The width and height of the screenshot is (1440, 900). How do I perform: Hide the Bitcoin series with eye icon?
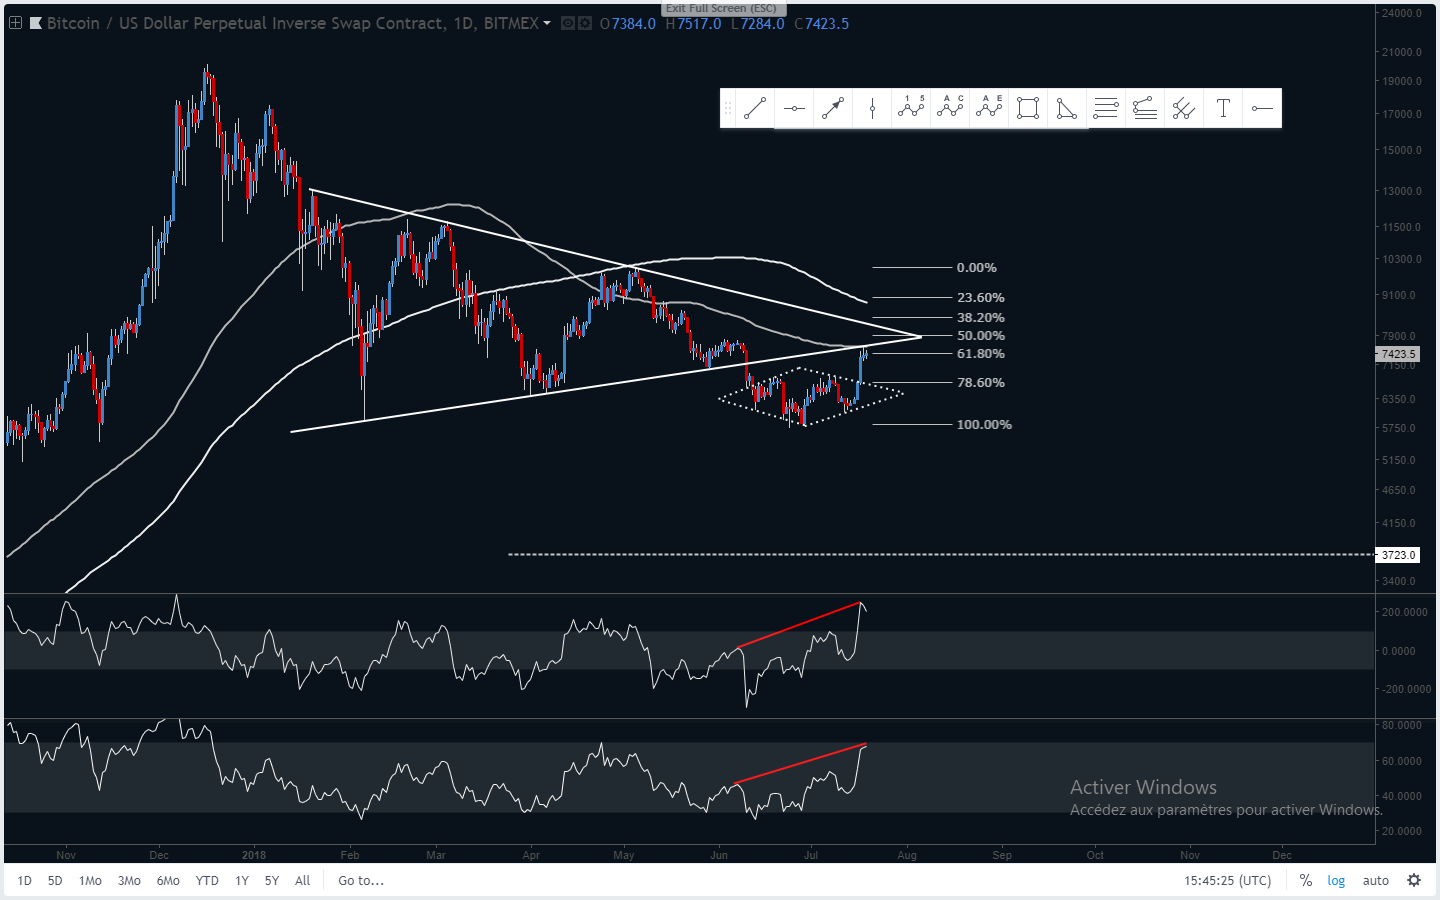tap(568, 23)
